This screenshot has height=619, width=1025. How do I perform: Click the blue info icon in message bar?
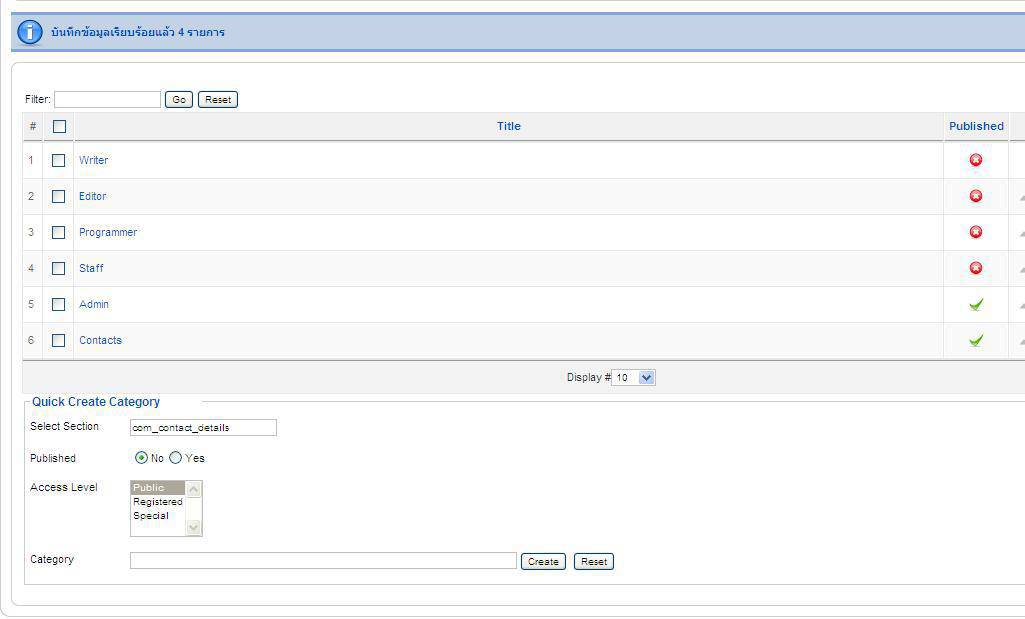tap(29, 32)
